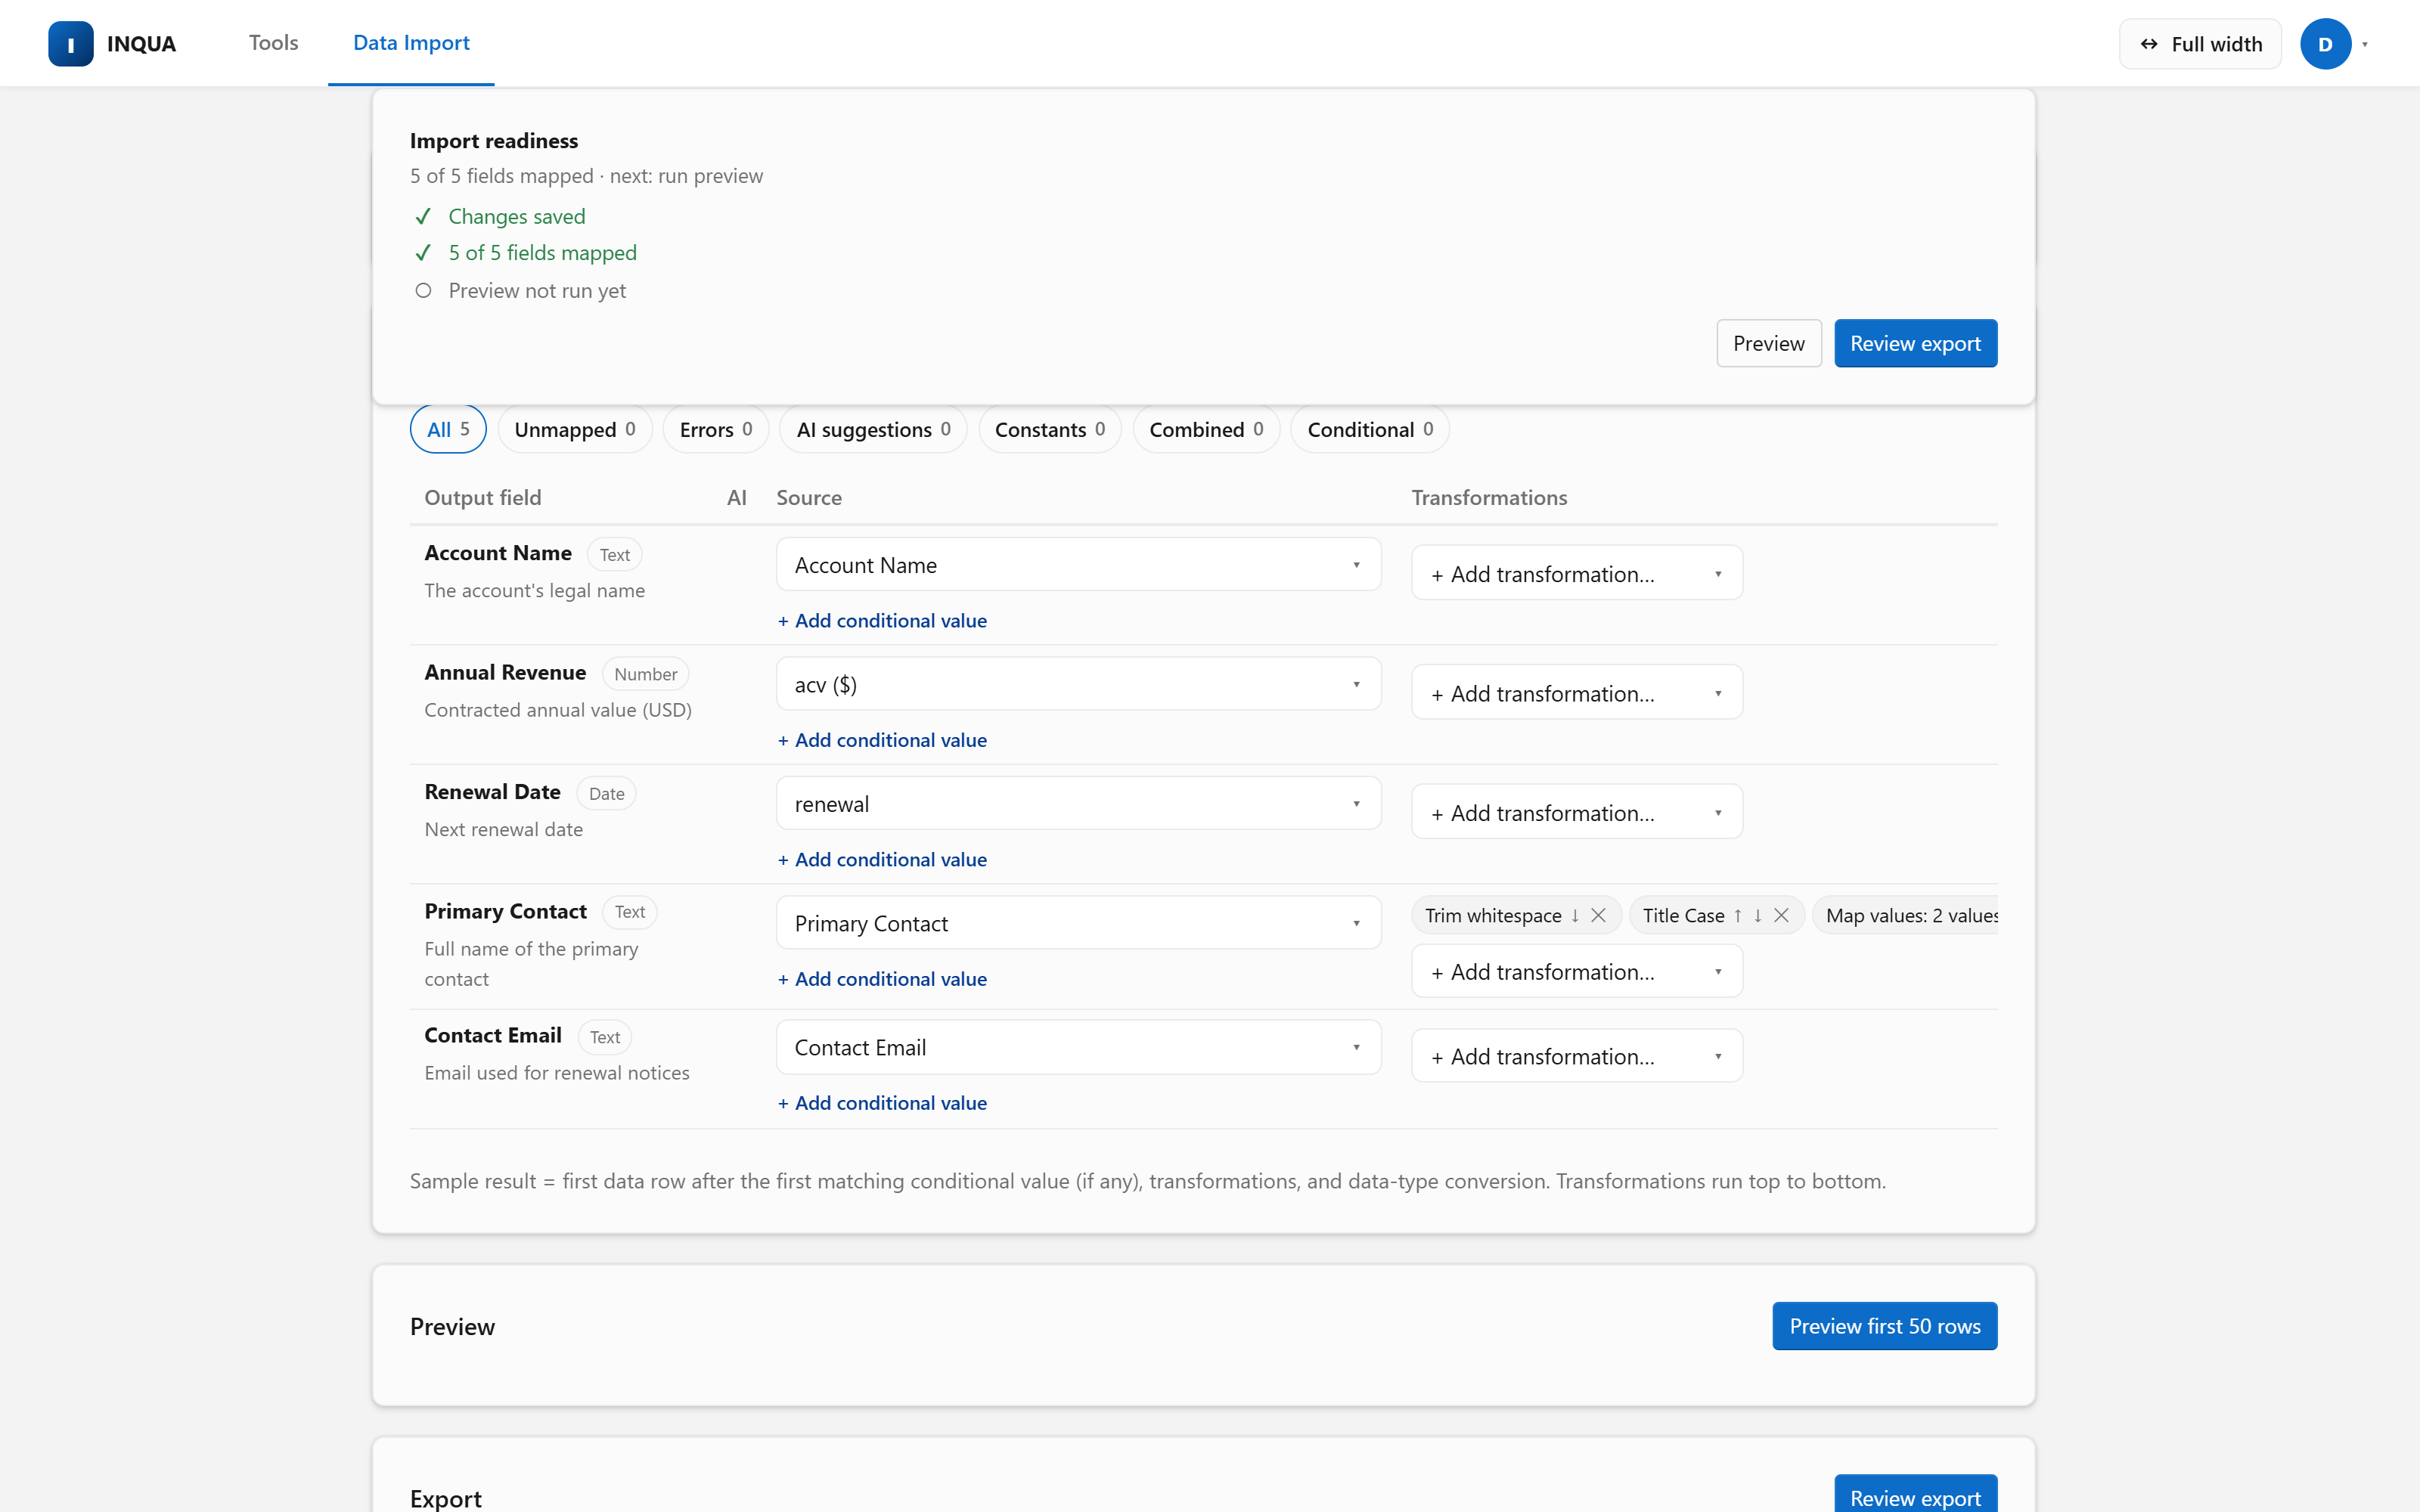This screenshot has width=2420, height=1512.
Task: Select the All 5 filter
Action: tap(448, 429)
